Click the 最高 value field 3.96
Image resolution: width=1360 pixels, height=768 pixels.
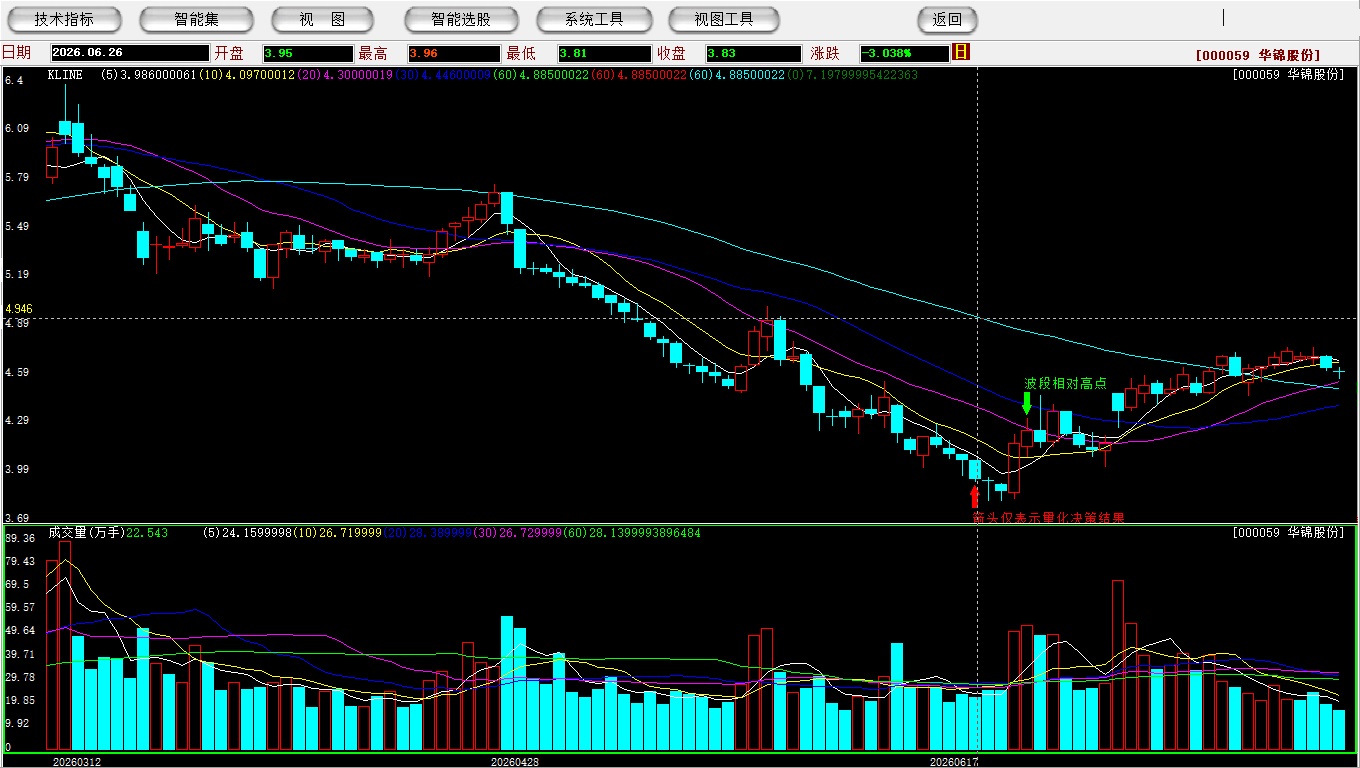[453, 54]
